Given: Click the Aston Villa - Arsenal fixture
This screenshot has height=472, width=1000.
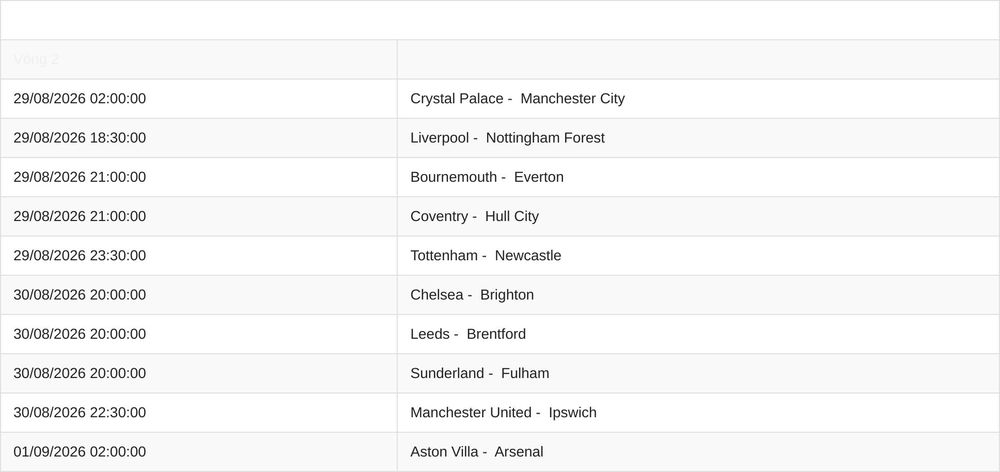Looking at the screenshot, I should coord(476,452).
